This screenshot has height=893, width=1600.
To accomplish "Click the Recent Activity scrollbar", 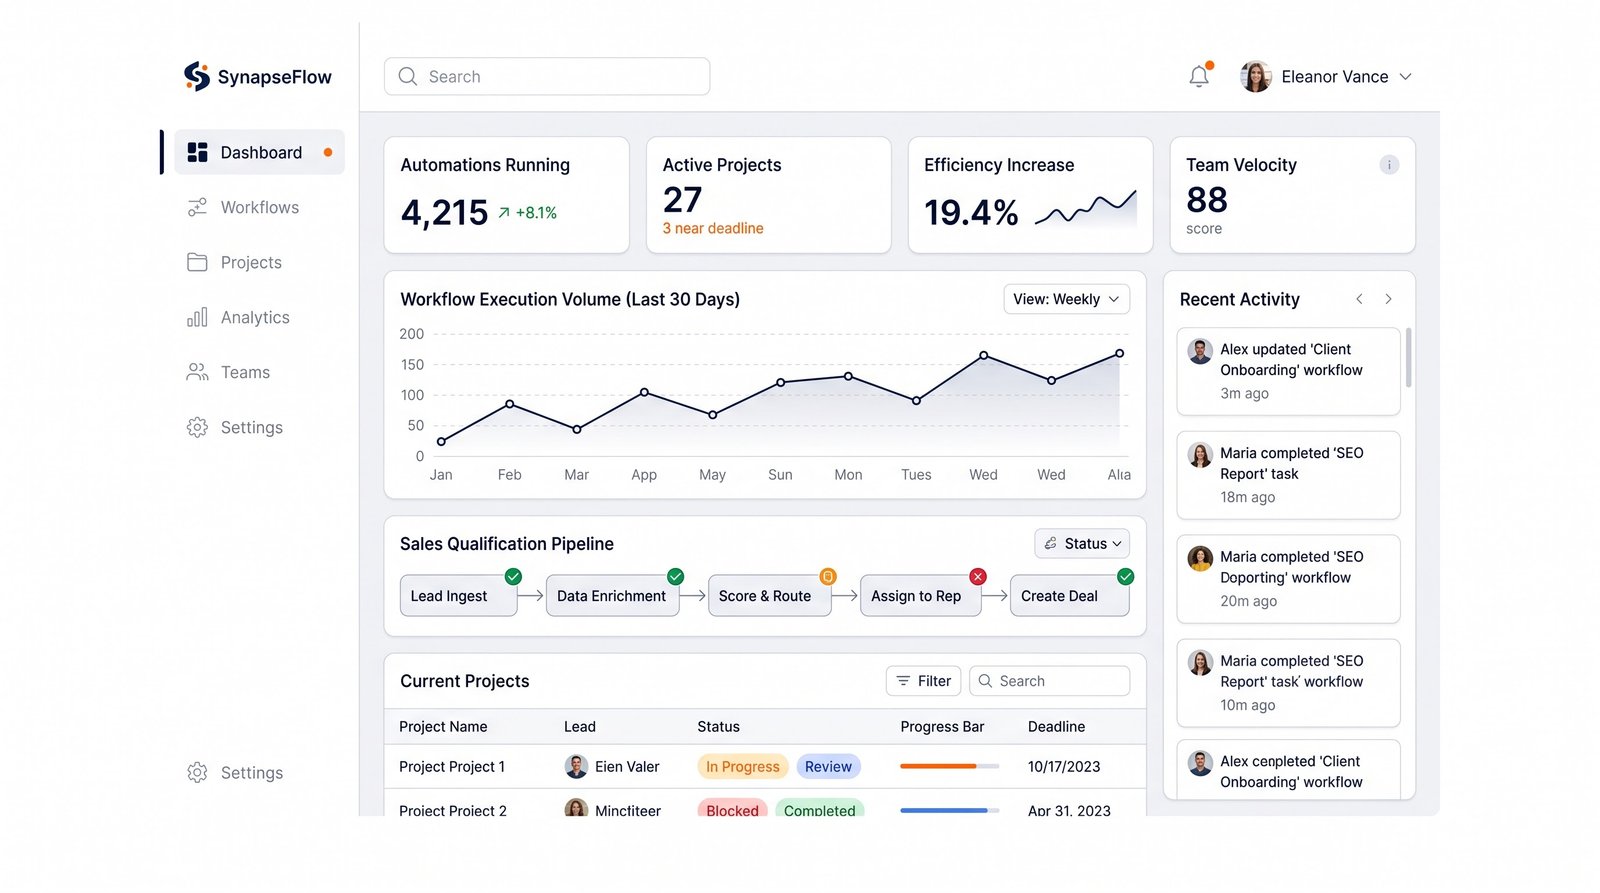I will [1408, 358].
